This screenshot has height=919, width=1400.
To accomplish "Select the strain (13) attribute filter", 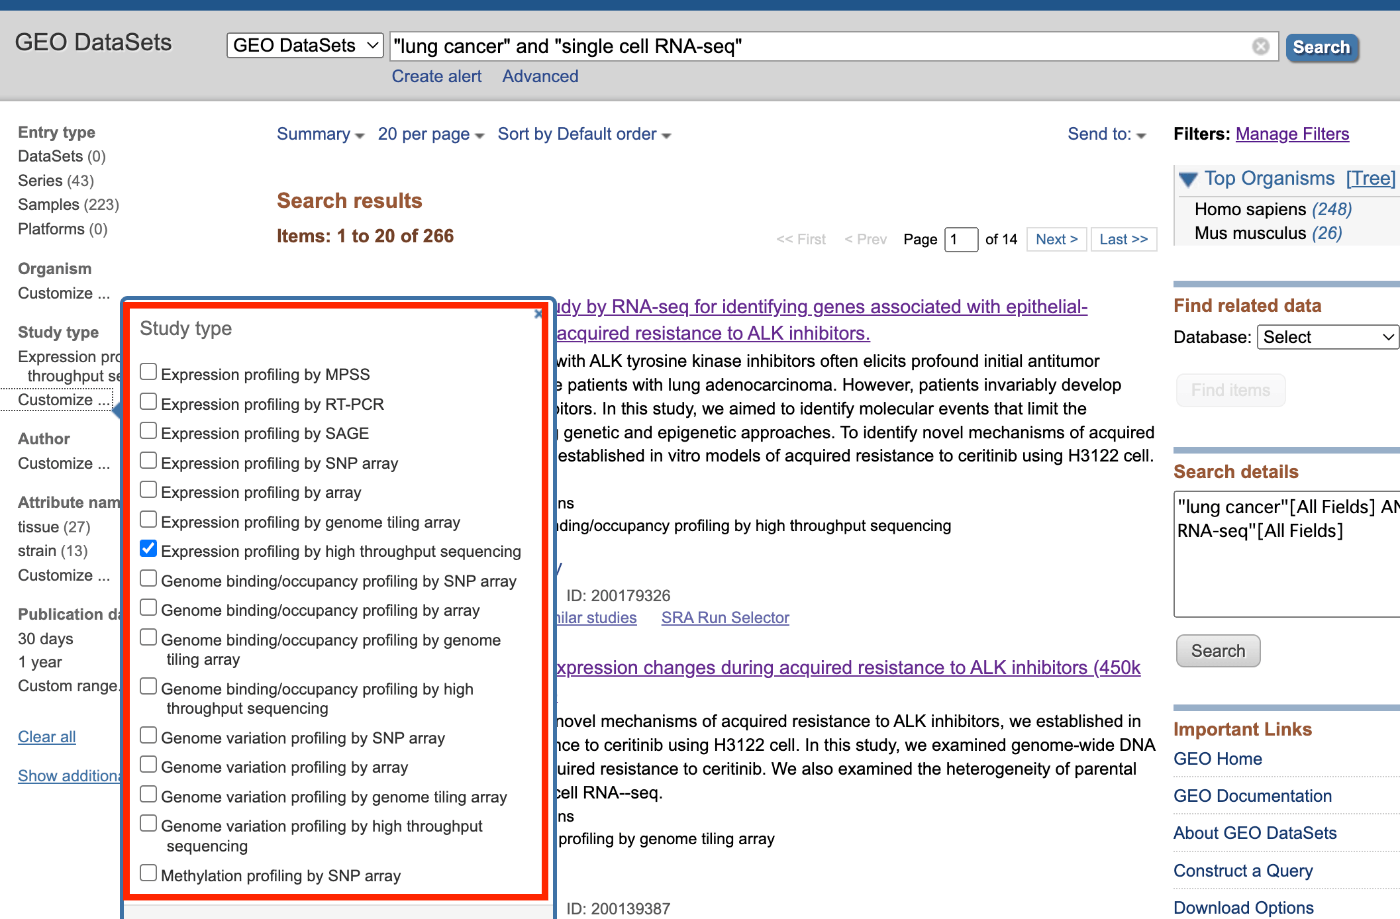I will click(53, 551).
